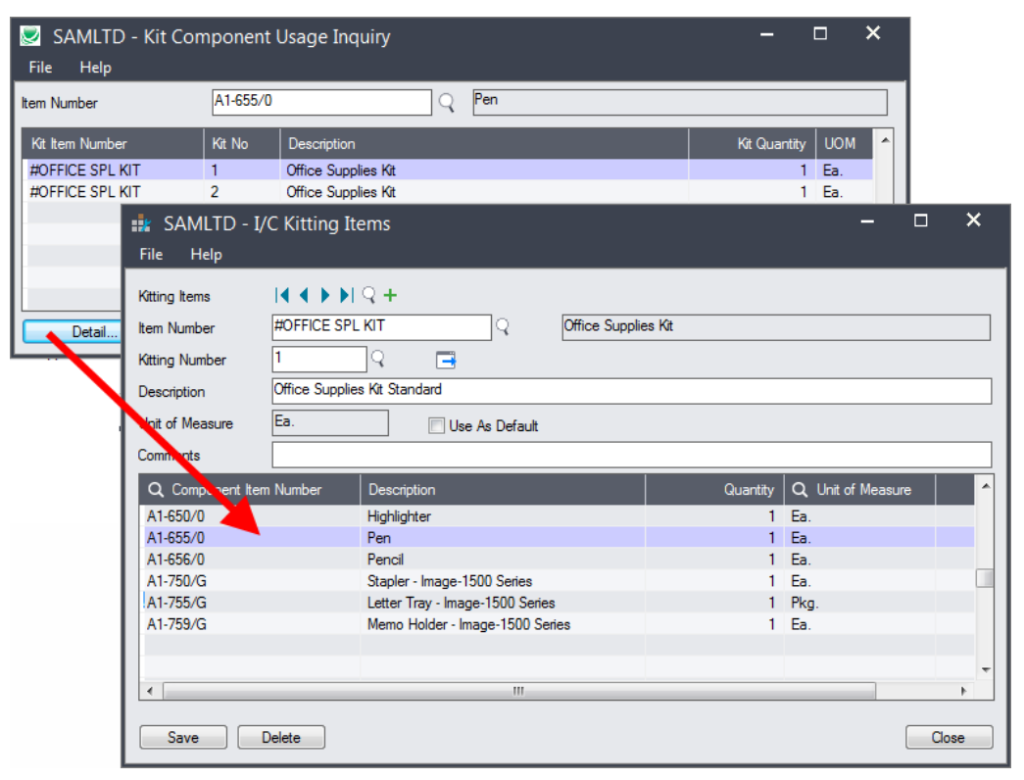Click the A1-655/0 Item Number field

321,103
